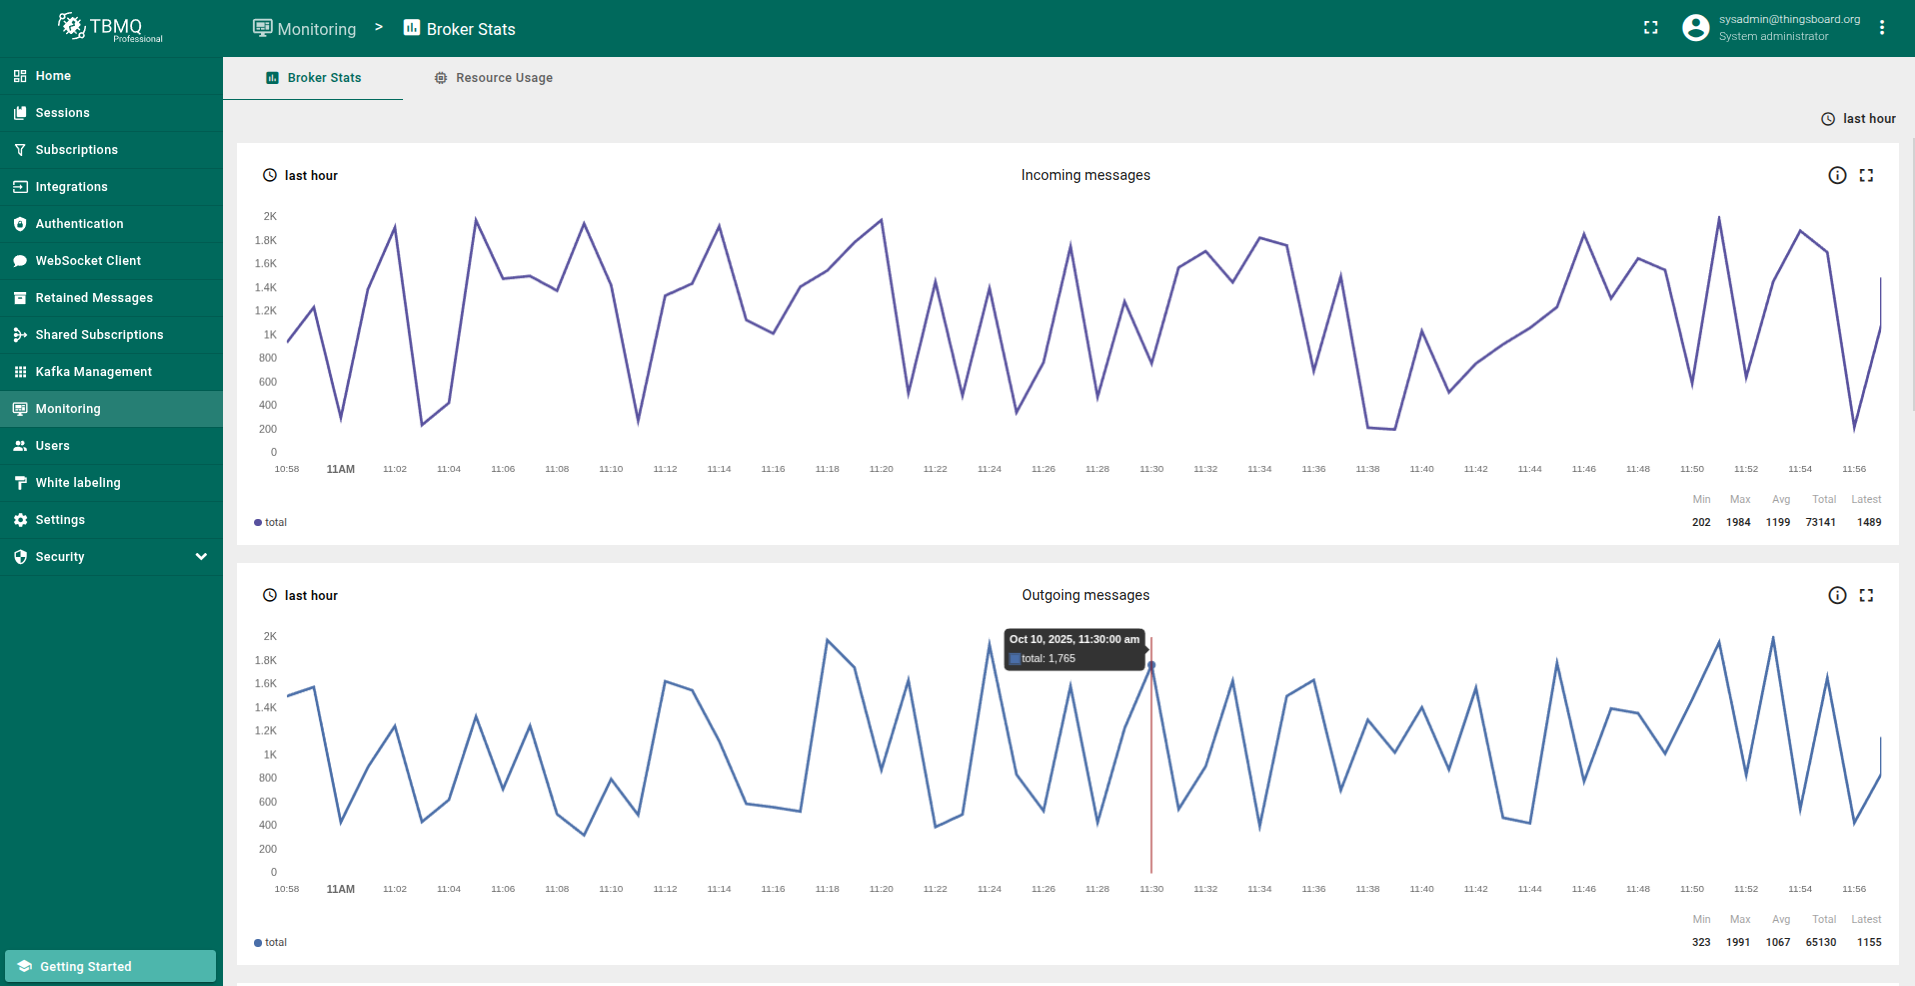
Task: Open Shared Subscriptions in the sidebar
Action: [x=99, y=335]
